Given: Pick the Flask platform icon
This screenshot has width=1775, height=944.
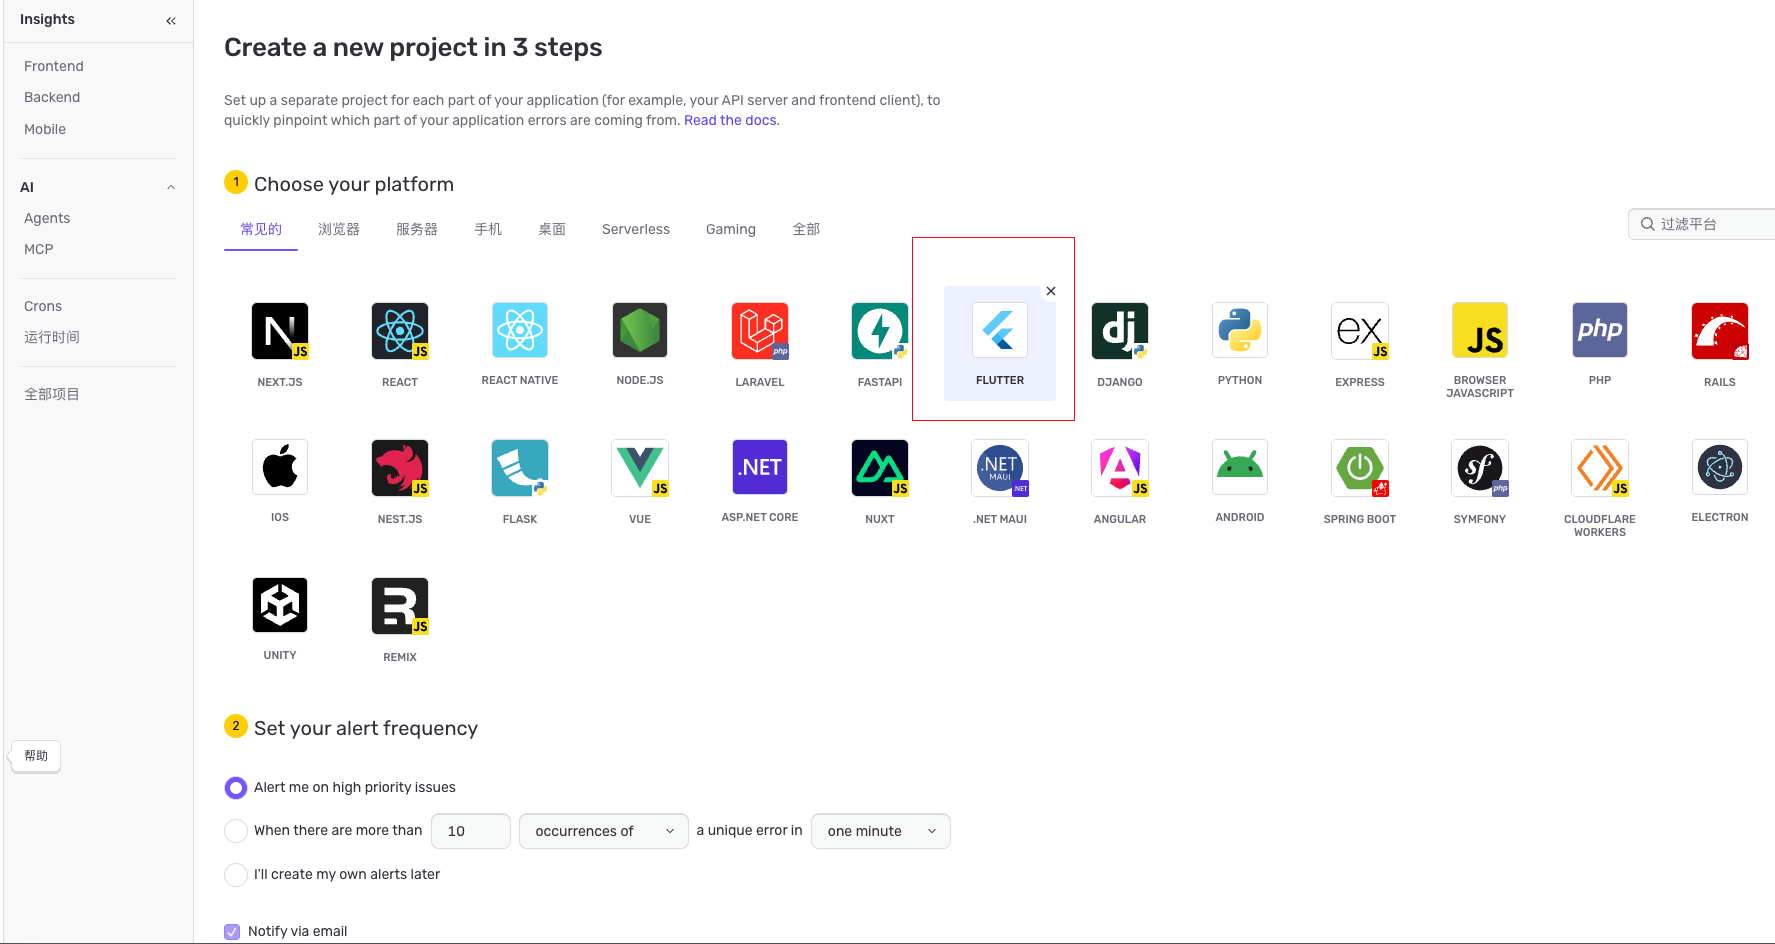Looking at the screenshot, I should click(520, 468).
